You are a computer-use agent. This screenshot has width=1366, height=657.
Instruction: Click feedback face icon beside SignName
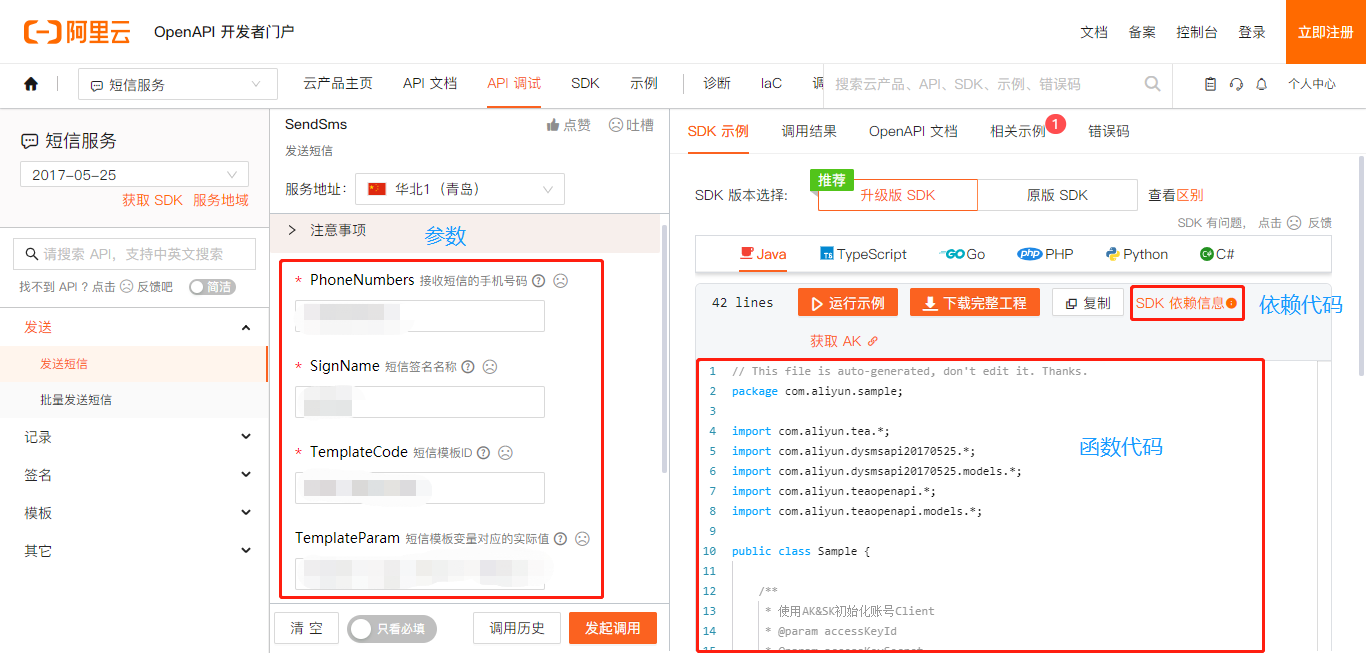coord(490,367)
